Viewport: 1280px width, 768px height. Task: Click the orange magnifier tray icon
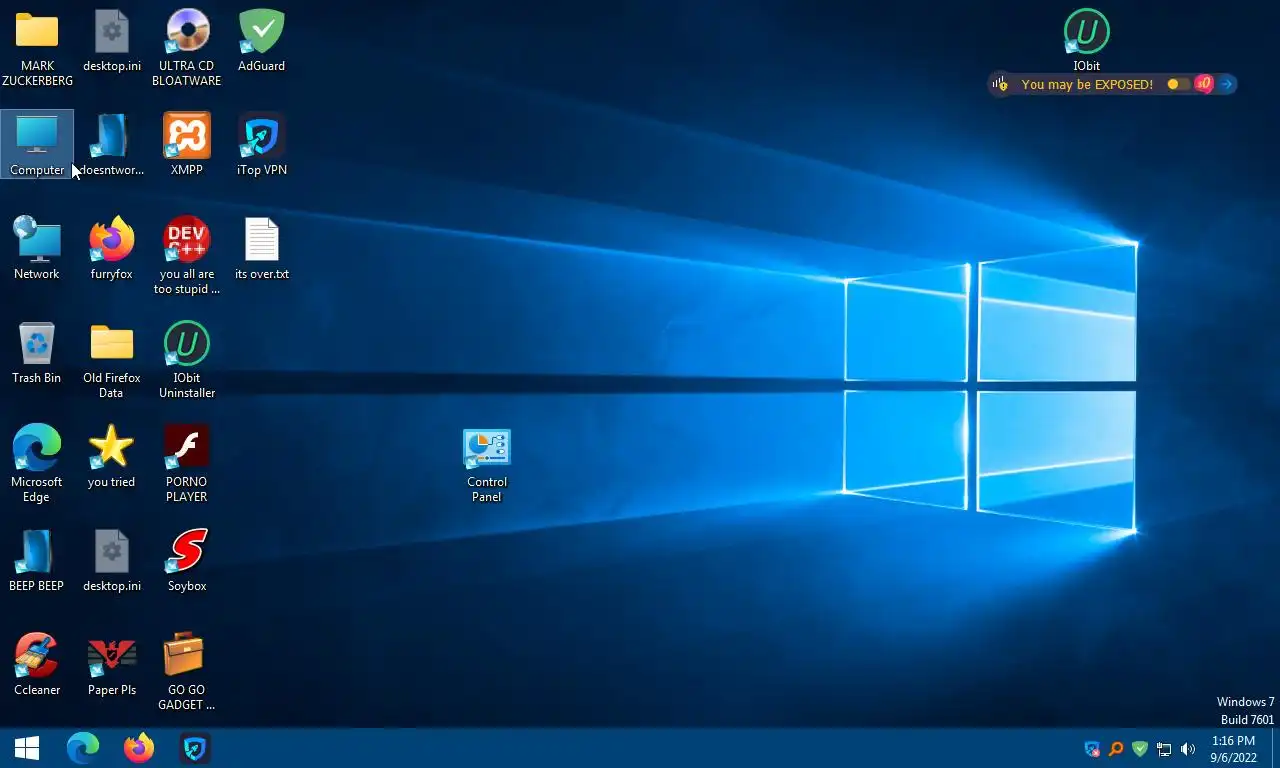(x=1116, y=749)
